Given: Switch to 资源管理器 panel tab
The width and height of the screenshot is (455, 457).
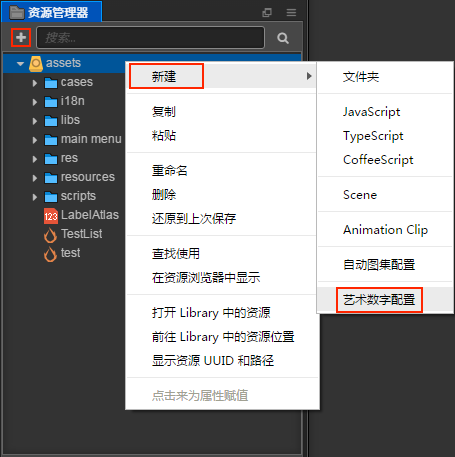Looking at the screenshot, I should coord(52,12).
